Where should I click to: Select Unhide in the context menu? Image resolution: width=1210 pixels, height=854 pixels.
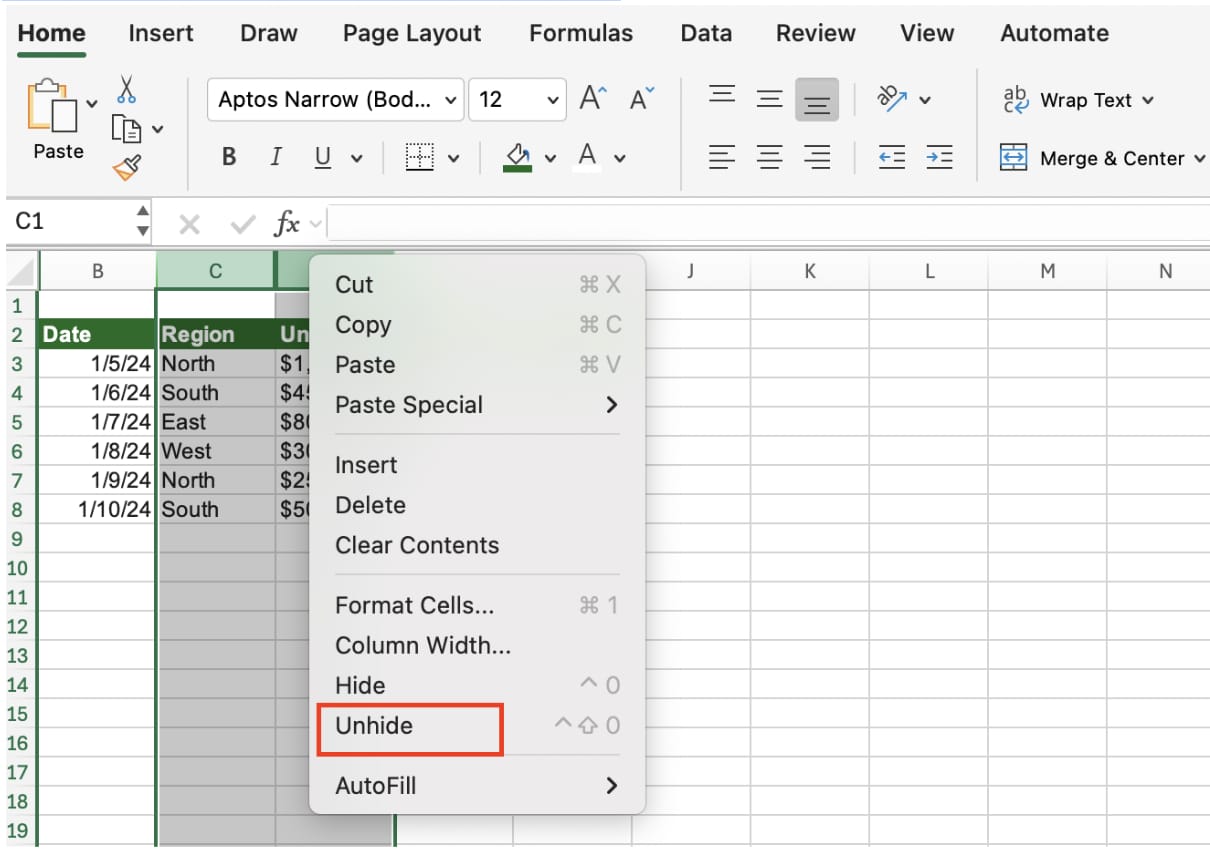[x=374, y=726]
